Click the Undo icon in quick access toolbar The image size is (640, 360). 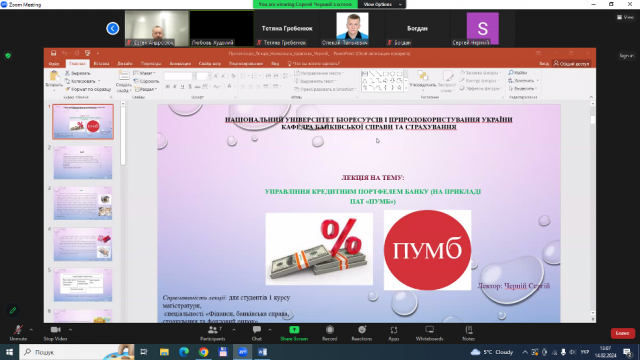(x=64, y=53)
